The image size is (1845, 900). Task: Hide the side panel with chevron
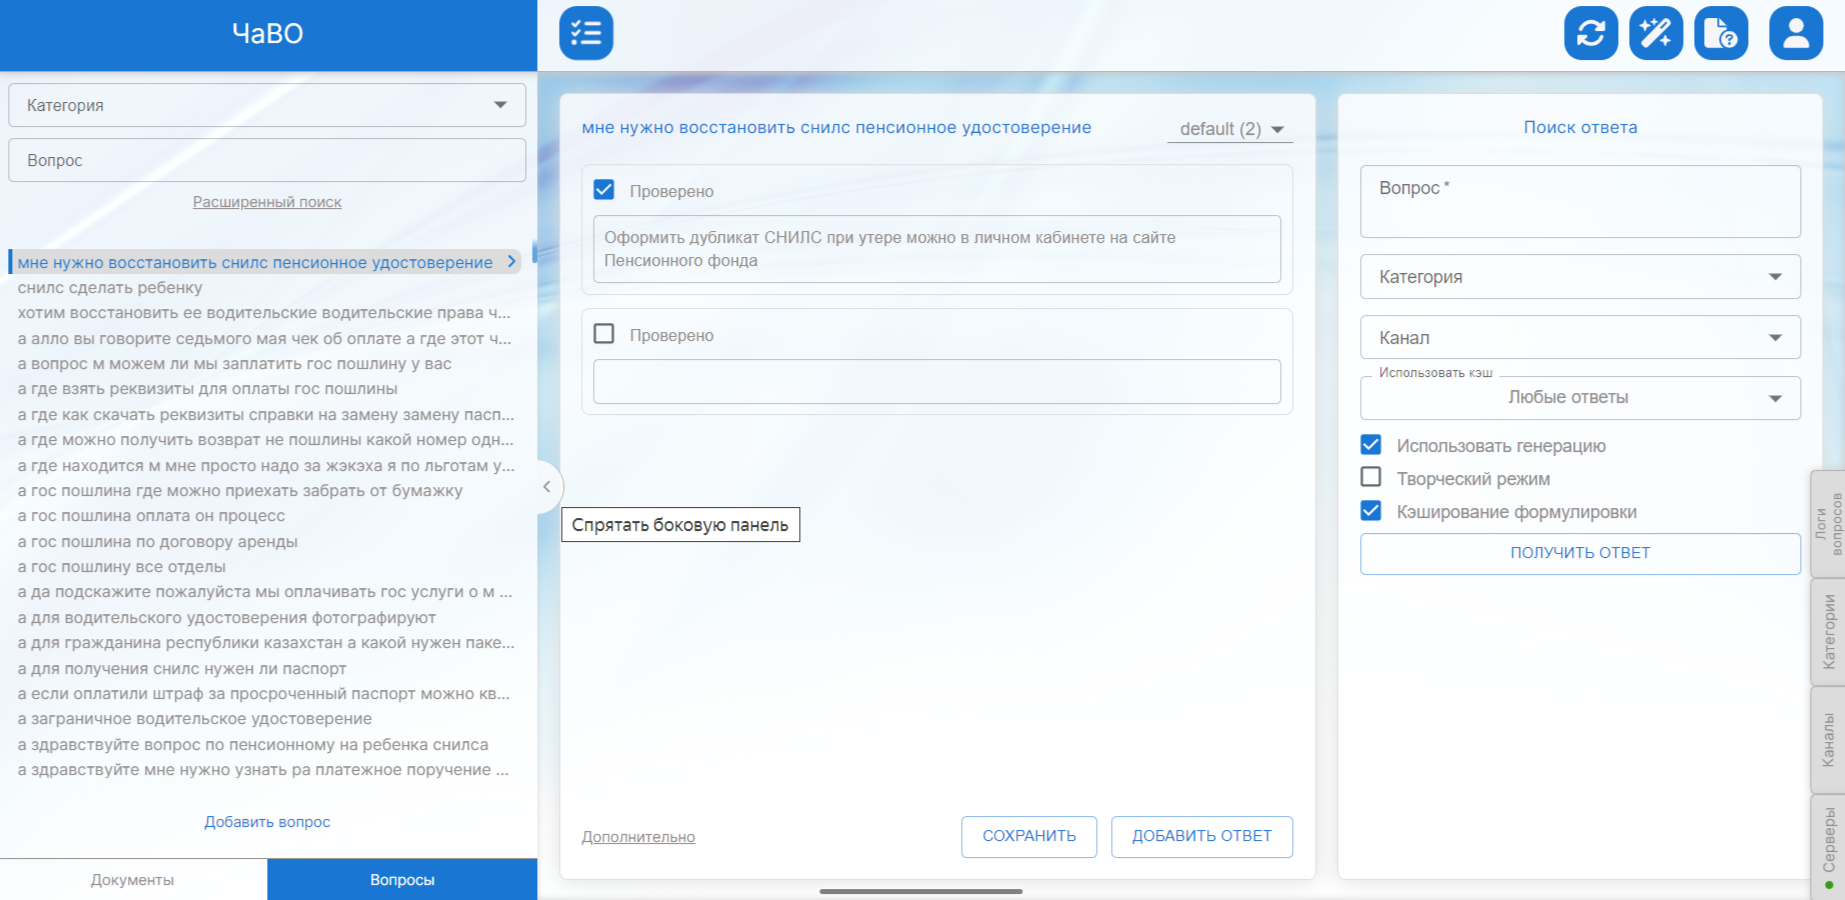click(547, 487)
